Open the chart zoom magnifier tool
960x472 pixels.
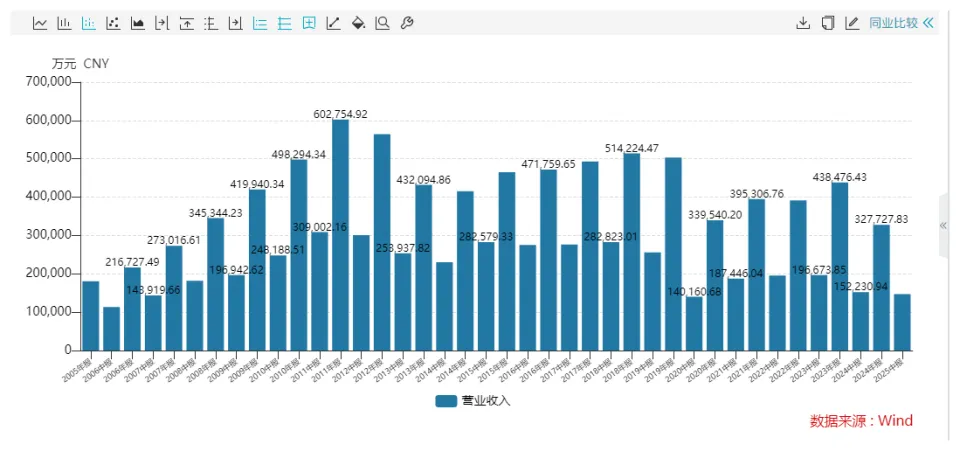tap(383, 23)
